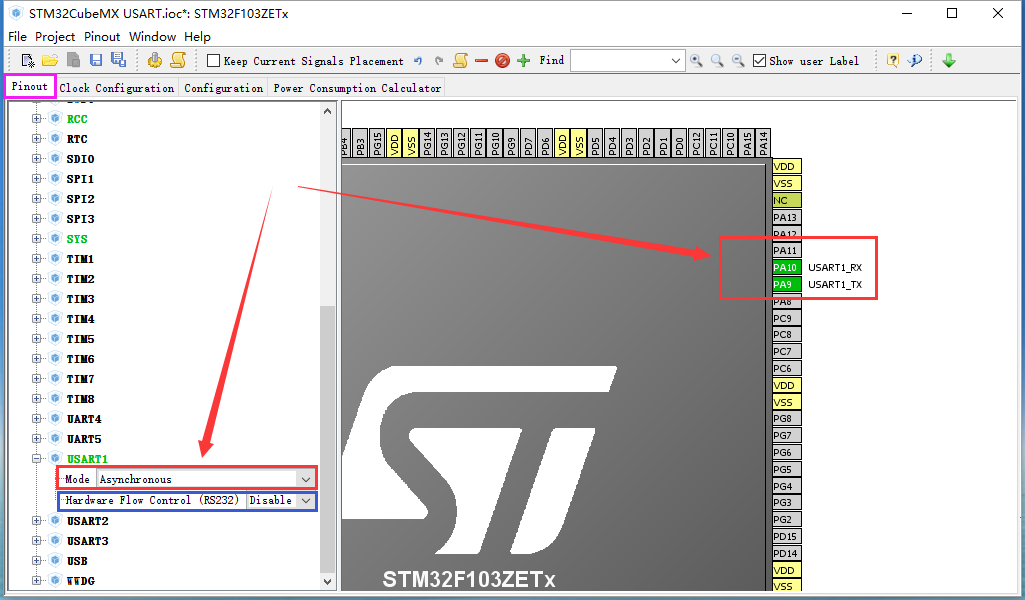The height and width of the screenshot is (600, 1025).
Task: Expand the RTC tree node
Action: (37, 139)
